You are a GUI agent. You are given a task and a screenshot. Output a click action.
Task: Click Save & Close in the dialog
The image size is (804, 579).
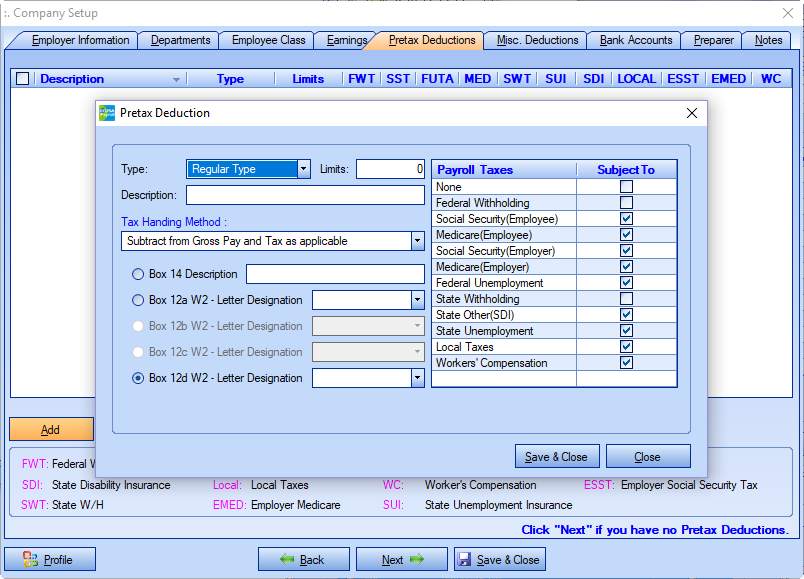pyautogui.click(x=557, y=456)
